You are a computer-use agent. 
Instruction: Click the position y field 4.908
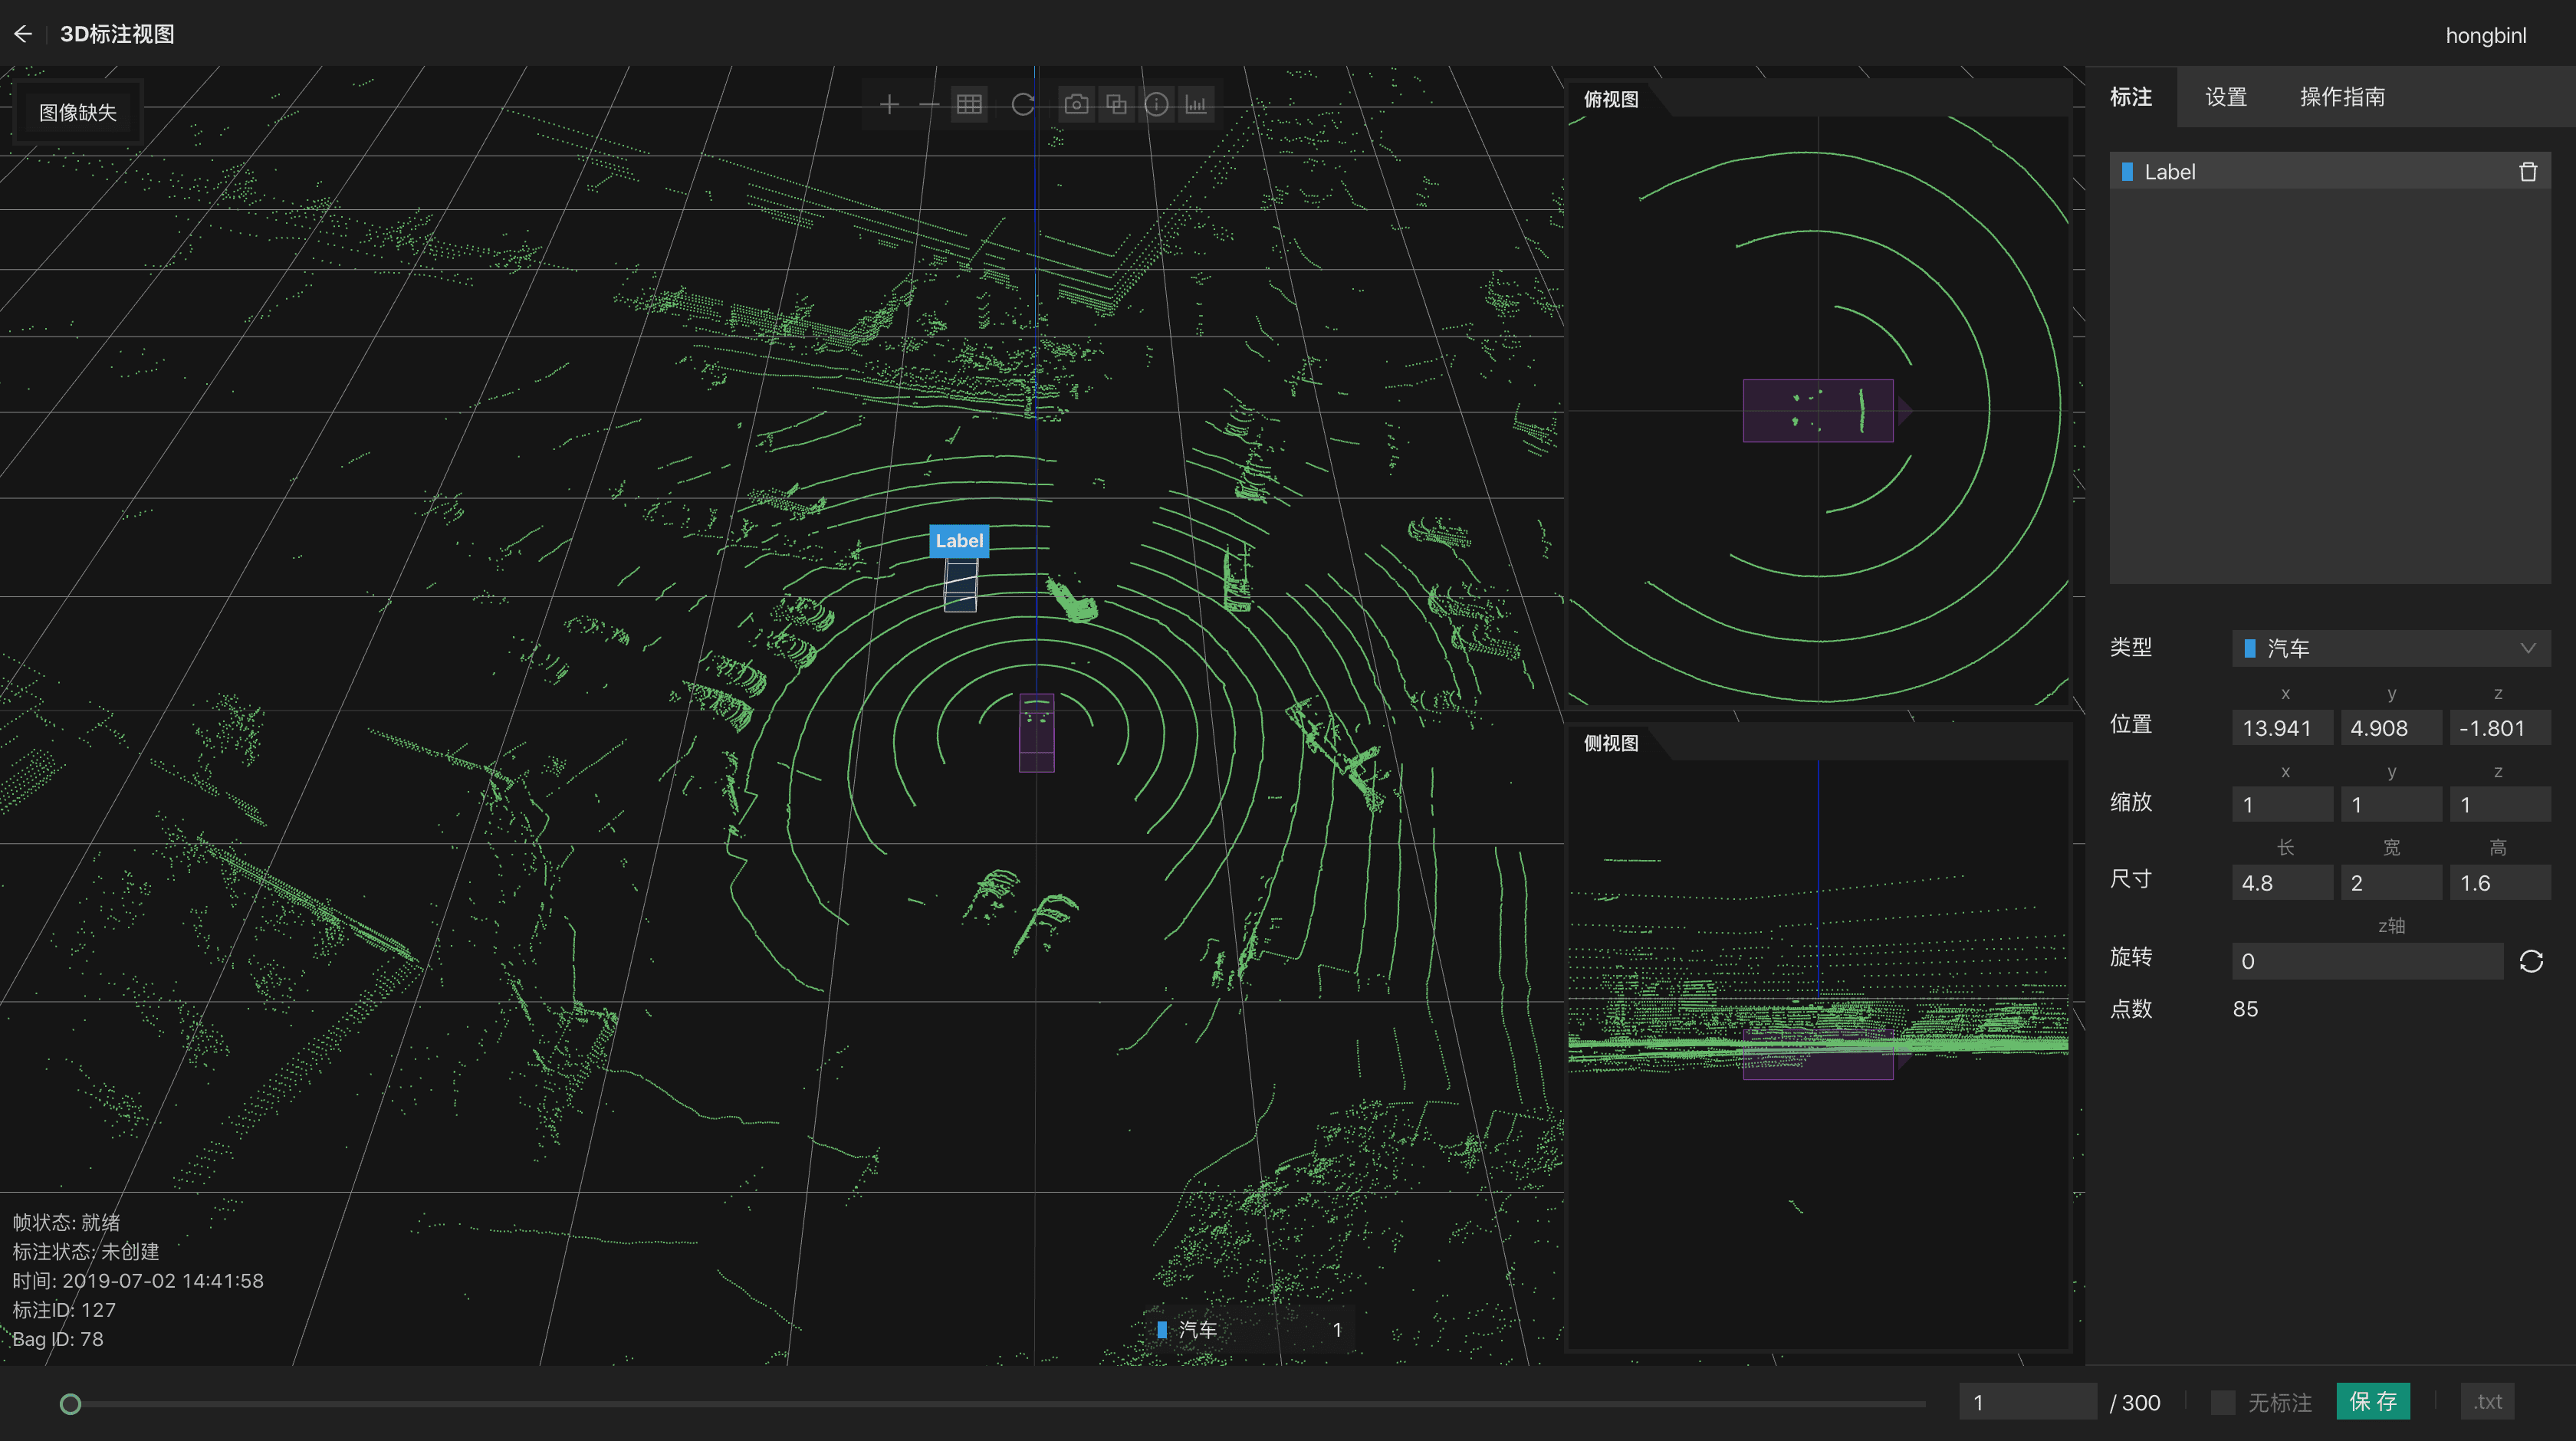(2391, 728)
